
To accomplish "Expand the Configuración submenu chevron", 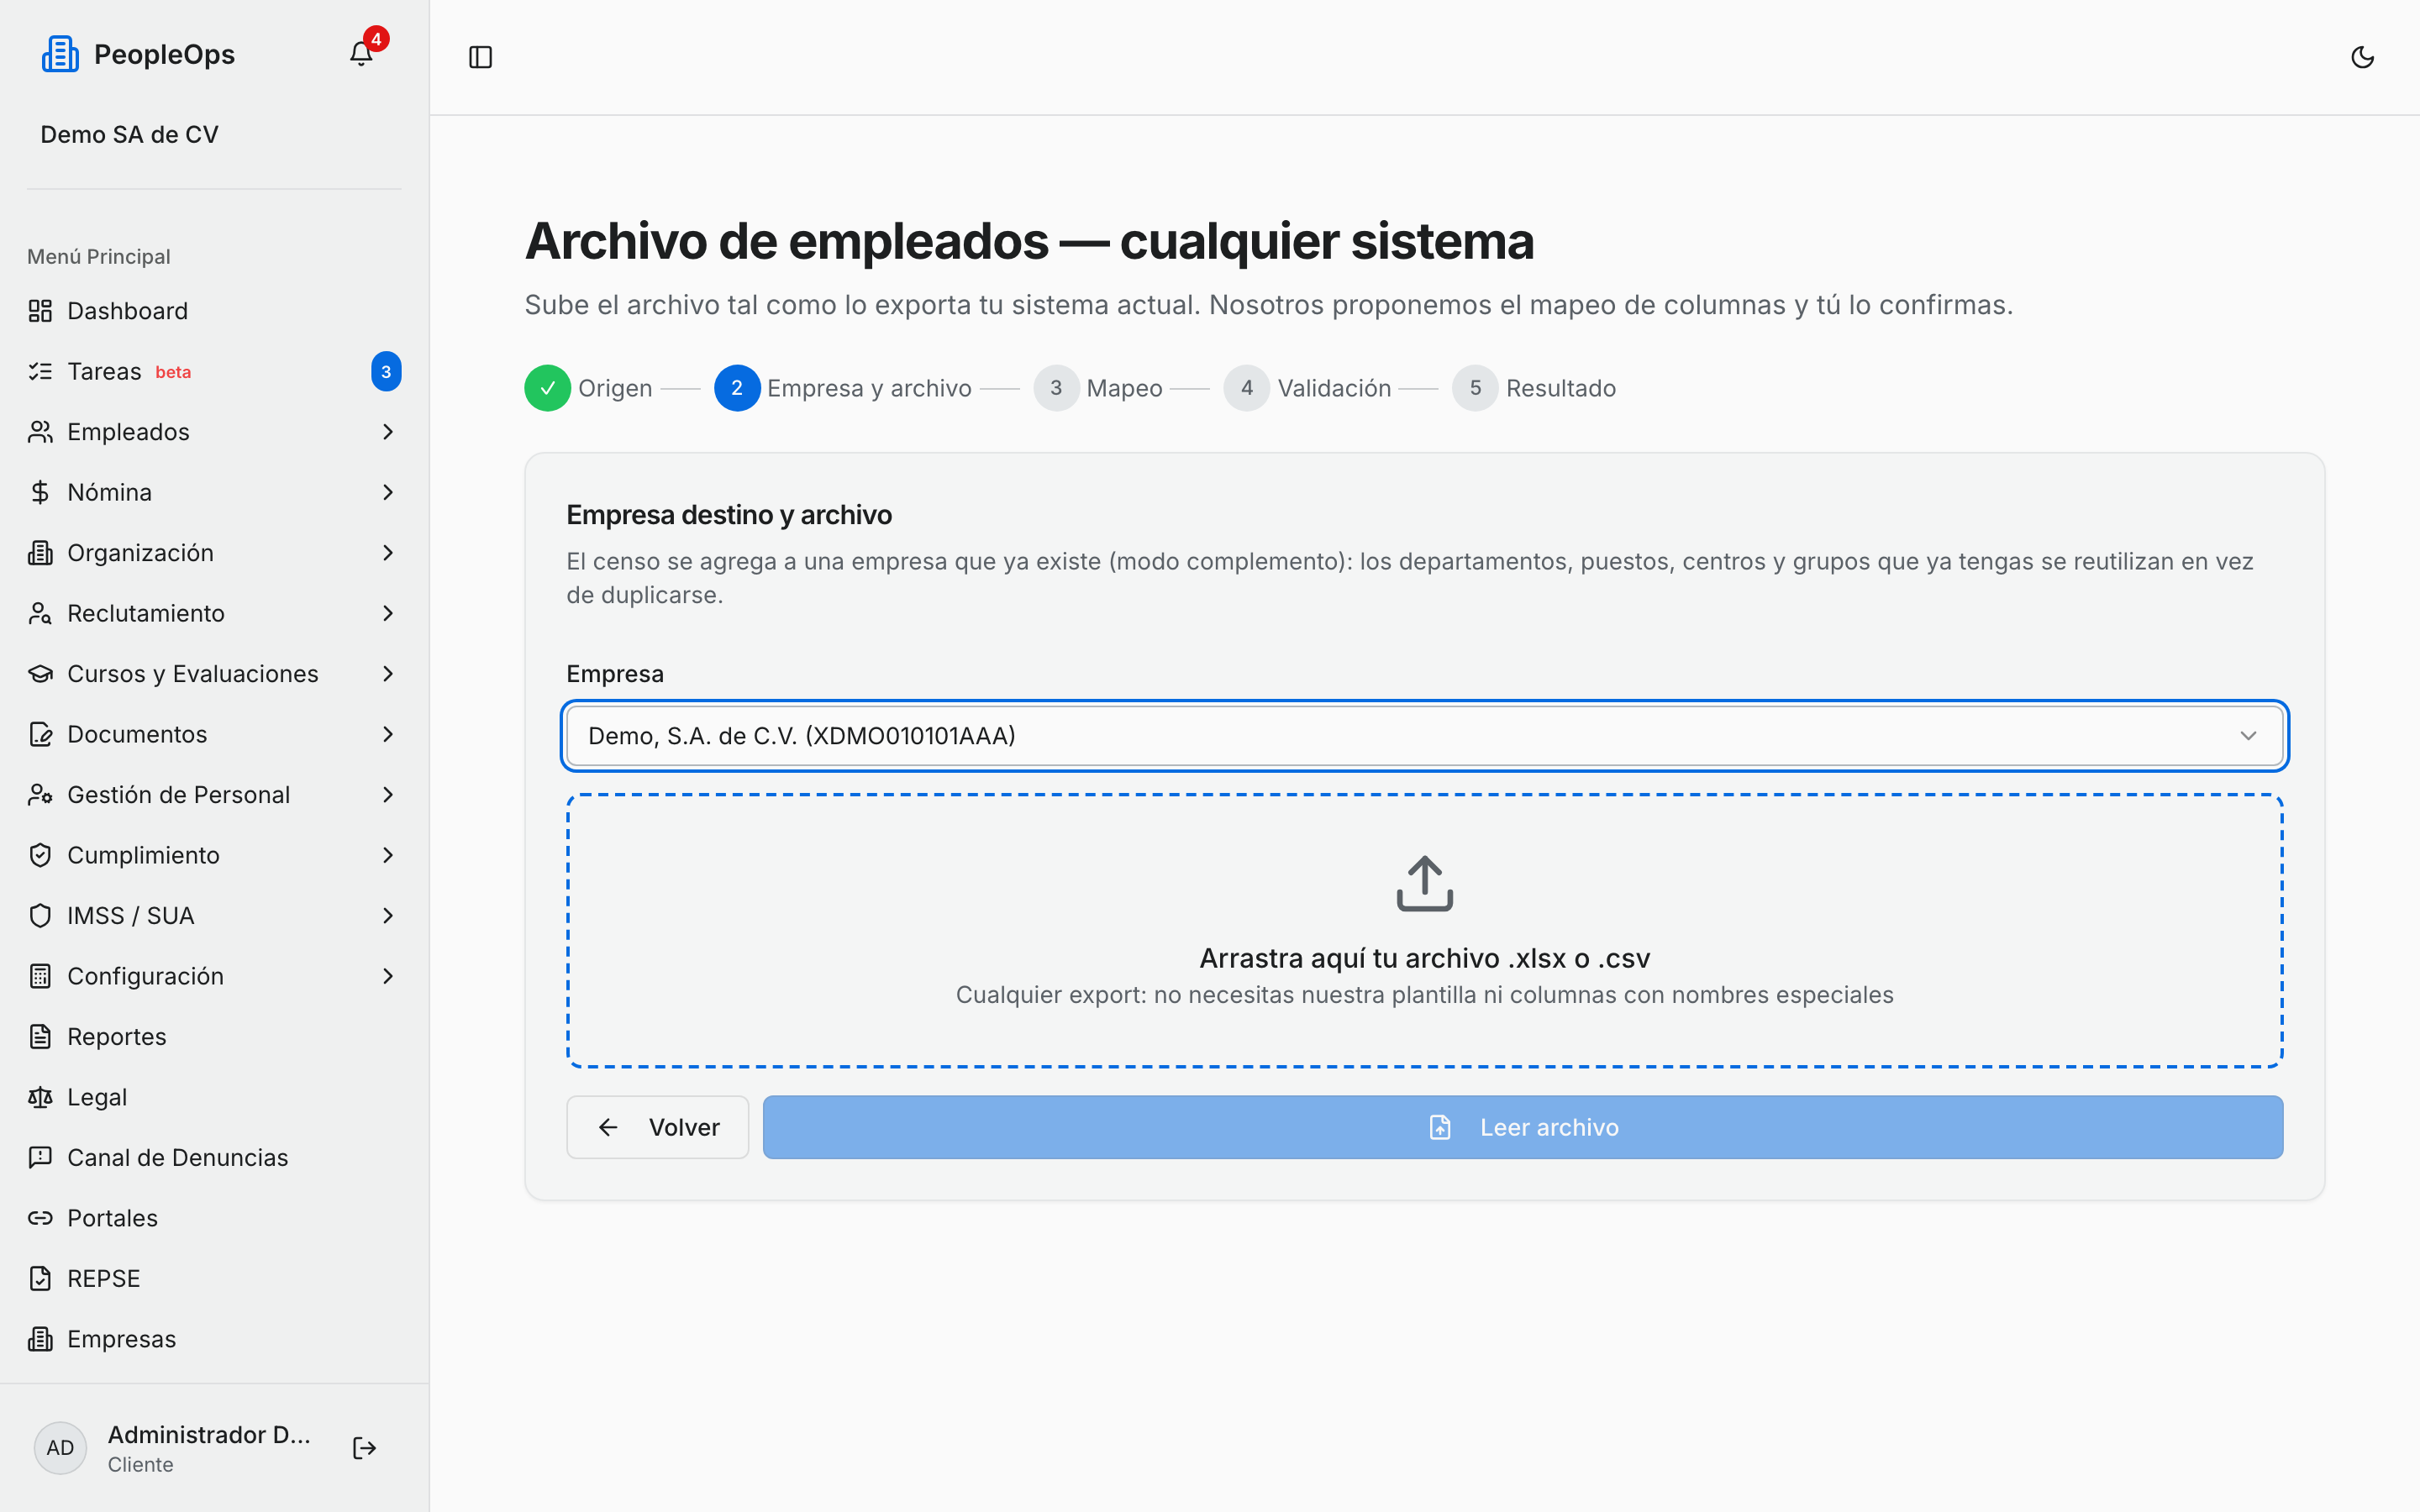I will [388, 976].
